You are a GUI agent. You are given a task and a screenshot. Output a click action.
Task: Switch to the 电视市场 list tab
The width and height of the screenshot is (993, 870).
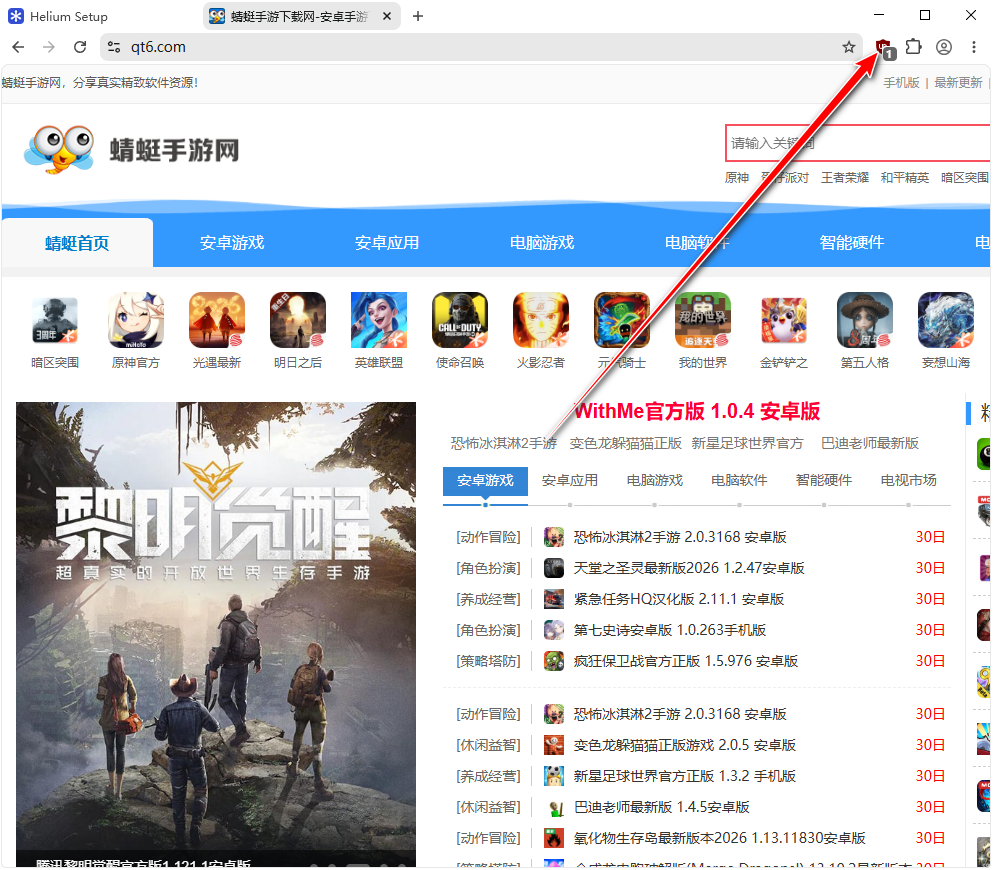pyautogui.click(x=908, y=481)
